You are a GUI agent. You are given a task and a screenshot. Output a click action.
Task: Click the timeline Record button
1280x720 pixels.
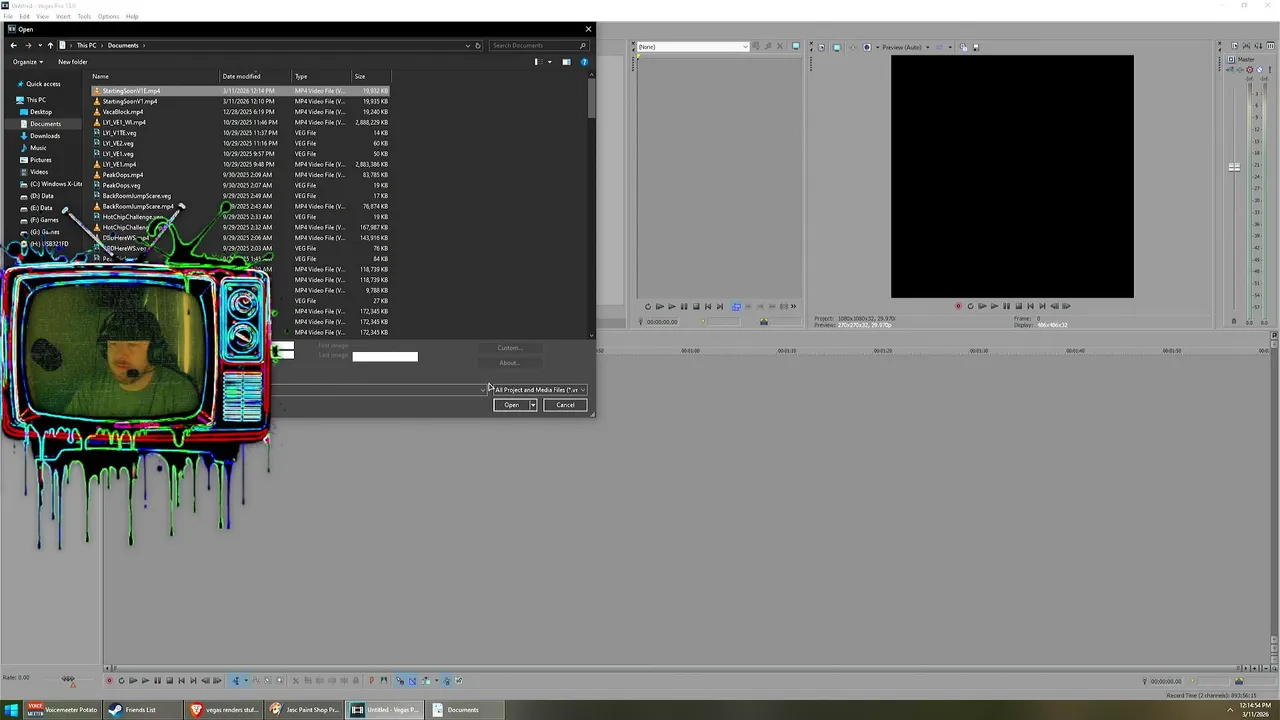pos(110,681)
